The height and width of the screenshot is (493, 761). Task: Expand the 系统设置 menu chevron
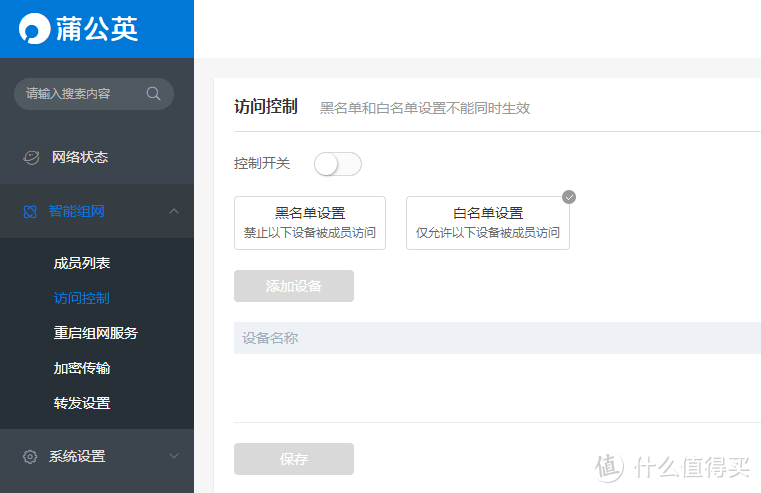pos(174,456)
